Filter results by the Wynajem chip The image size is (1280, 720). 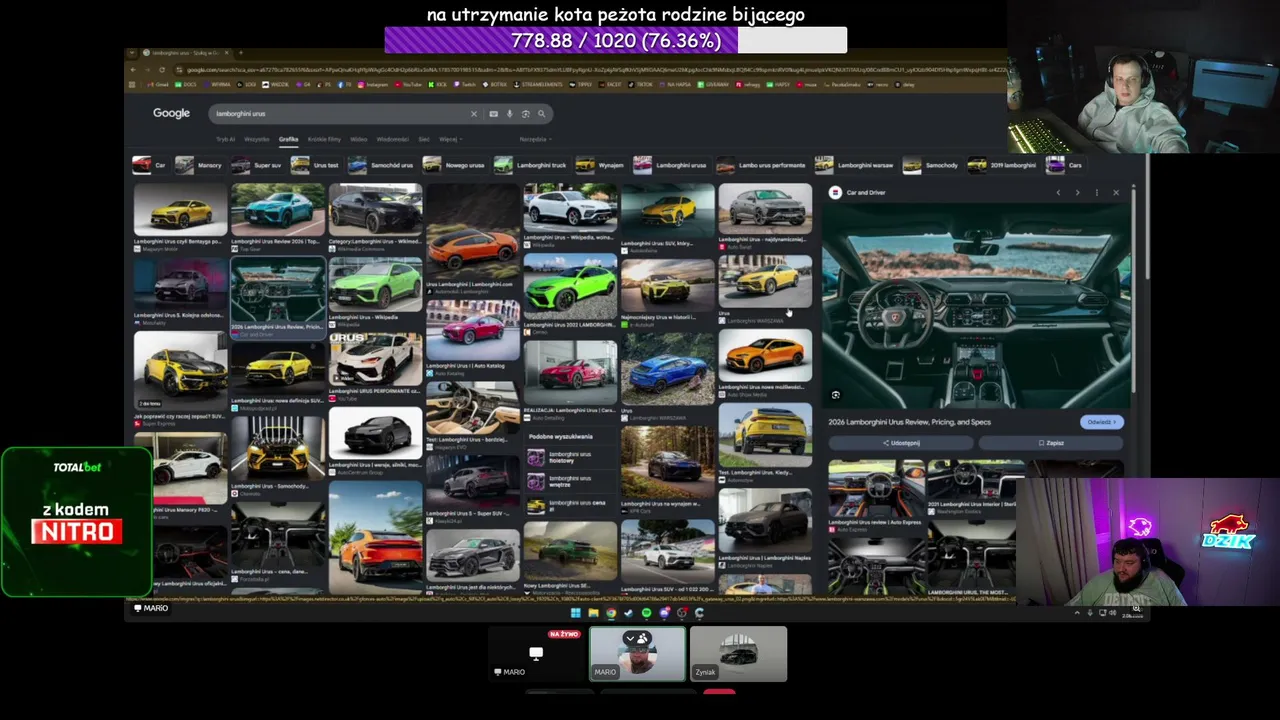click(x=600, y=165)
